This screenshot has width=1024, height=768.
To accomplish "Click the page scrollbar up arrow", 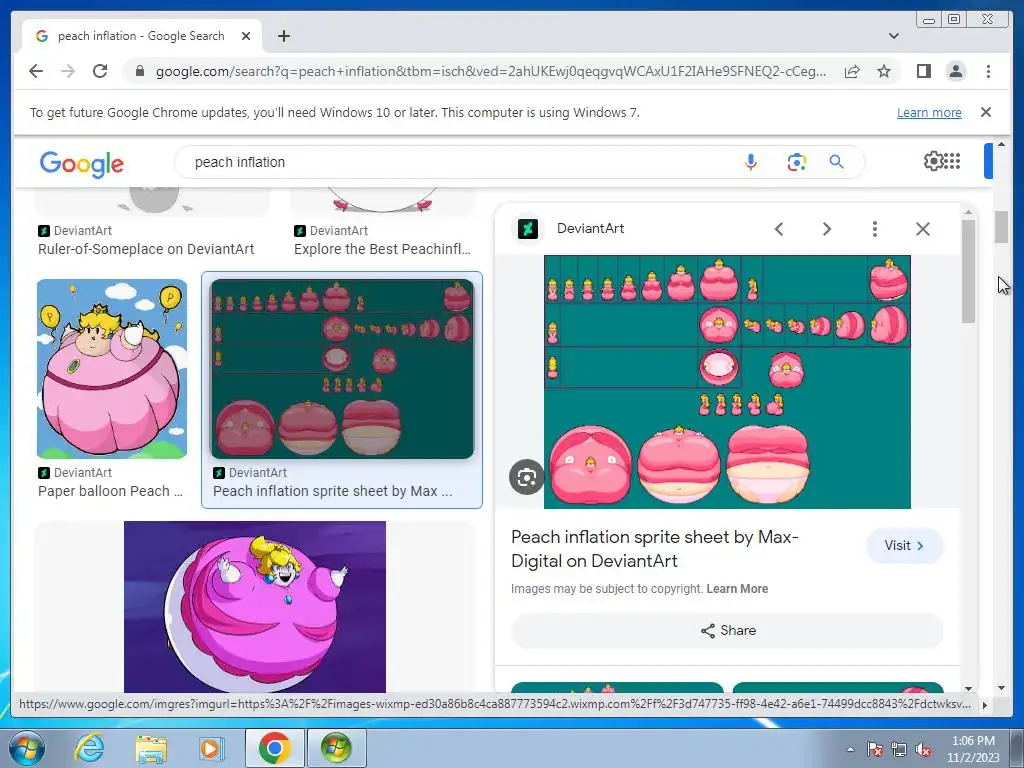I will coord(1002,144).
